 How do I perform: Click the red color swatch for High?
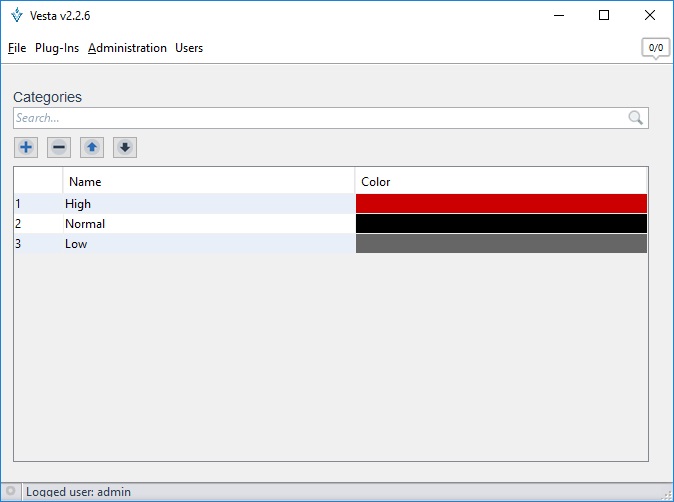pos(501,204)
